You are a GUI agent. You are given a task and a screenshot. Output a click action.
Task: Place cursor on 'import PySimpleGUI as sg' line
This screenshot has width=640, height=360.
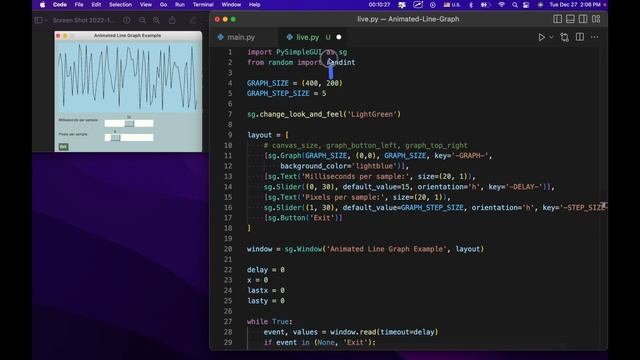(297, 52)
